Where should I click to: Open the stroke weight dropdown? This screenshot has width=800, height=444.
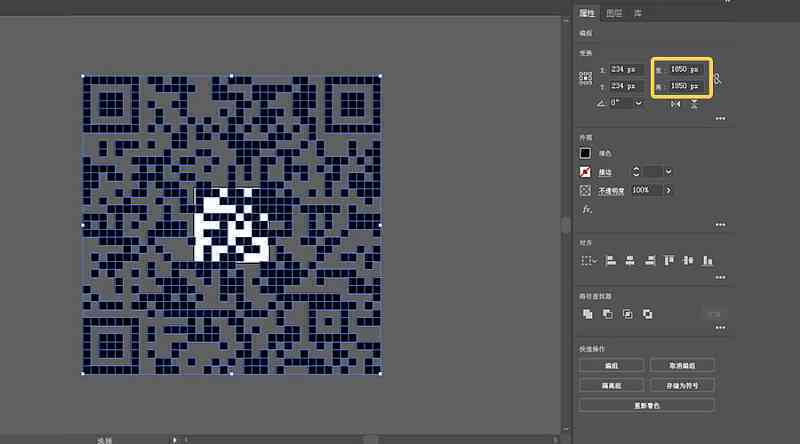(668, 172)
